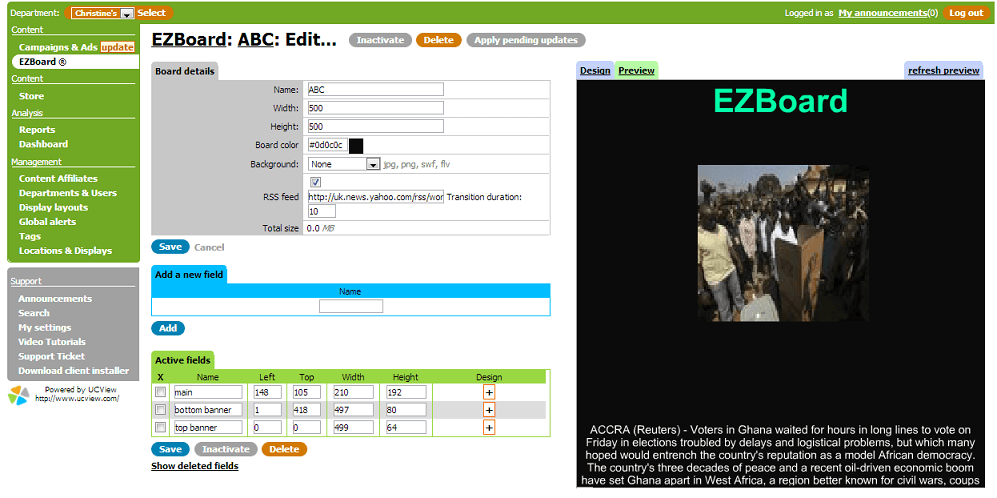Click Inactivate button beside board title
The width and height of the screenshot is (997, 498).
tap(380, 40)
